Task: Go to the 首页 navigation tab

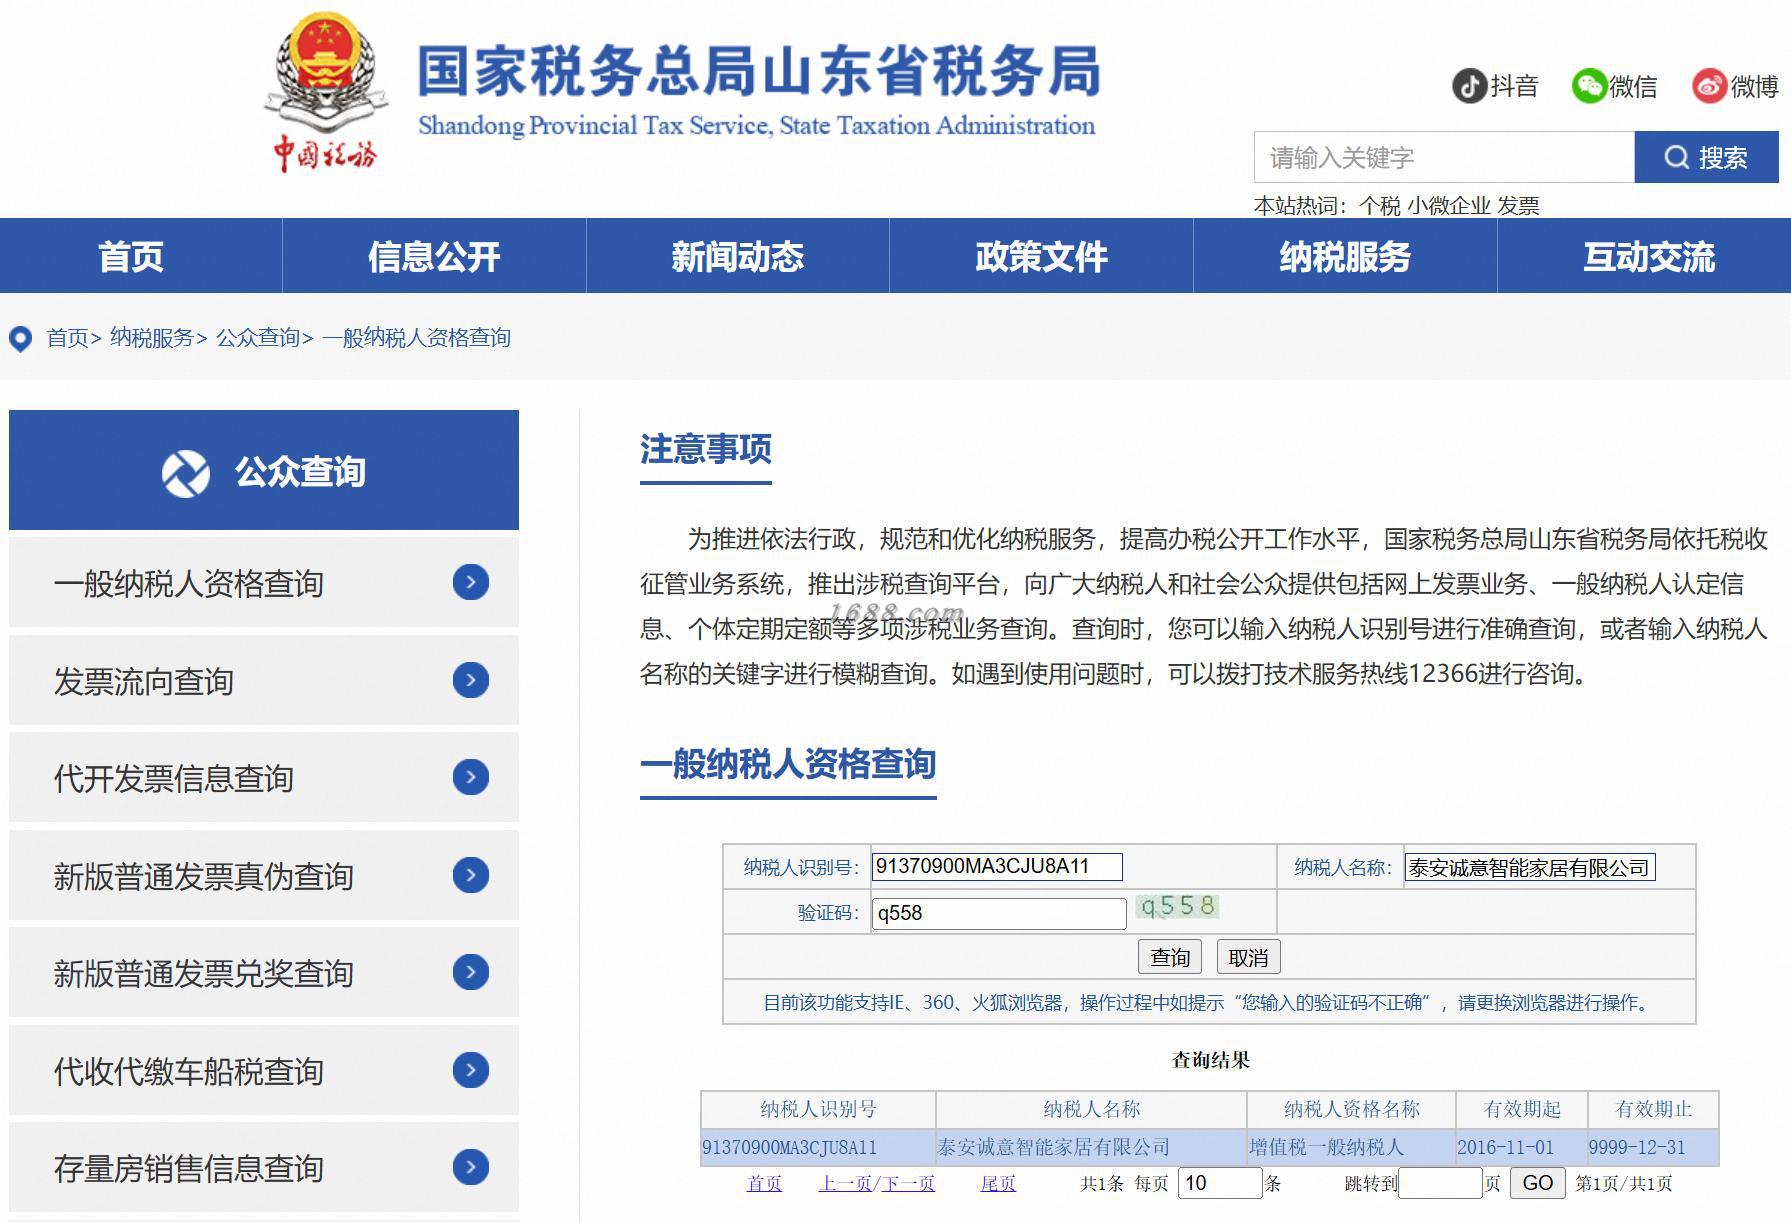Action: [x=131, y=256]
